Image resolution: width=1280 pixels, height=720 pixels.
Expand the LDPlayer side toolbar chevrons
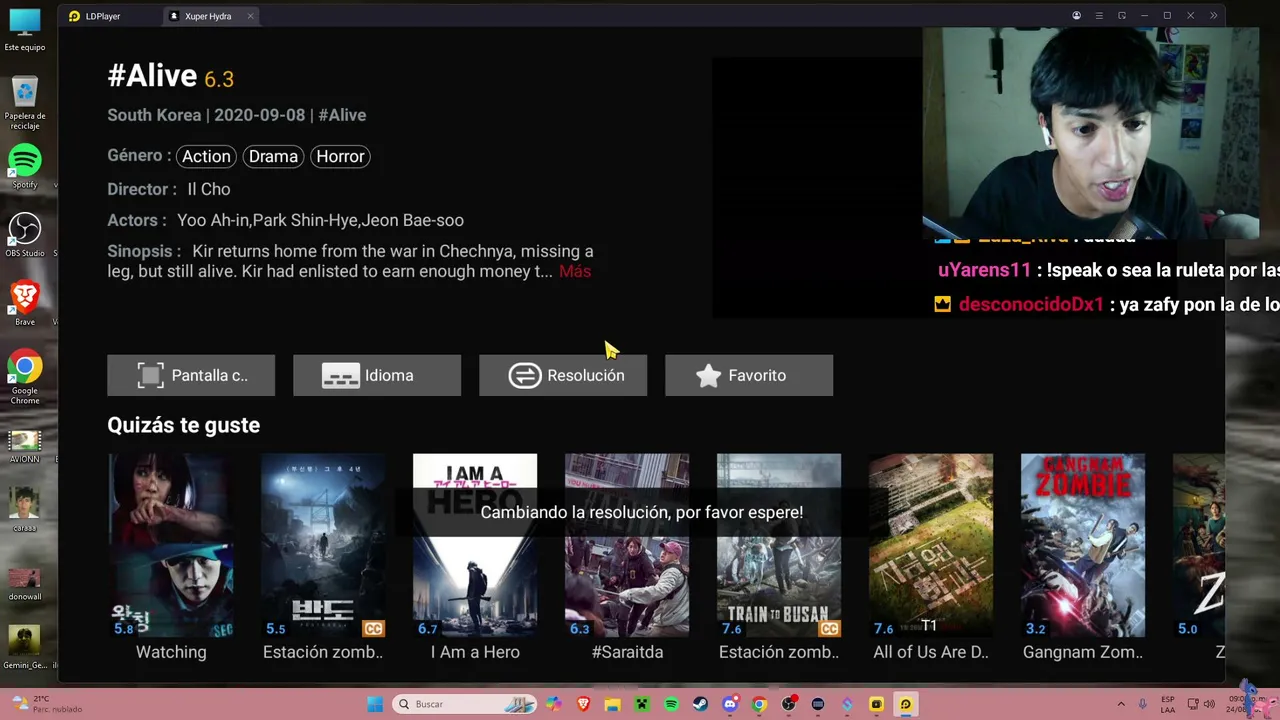click(1214, 16)
